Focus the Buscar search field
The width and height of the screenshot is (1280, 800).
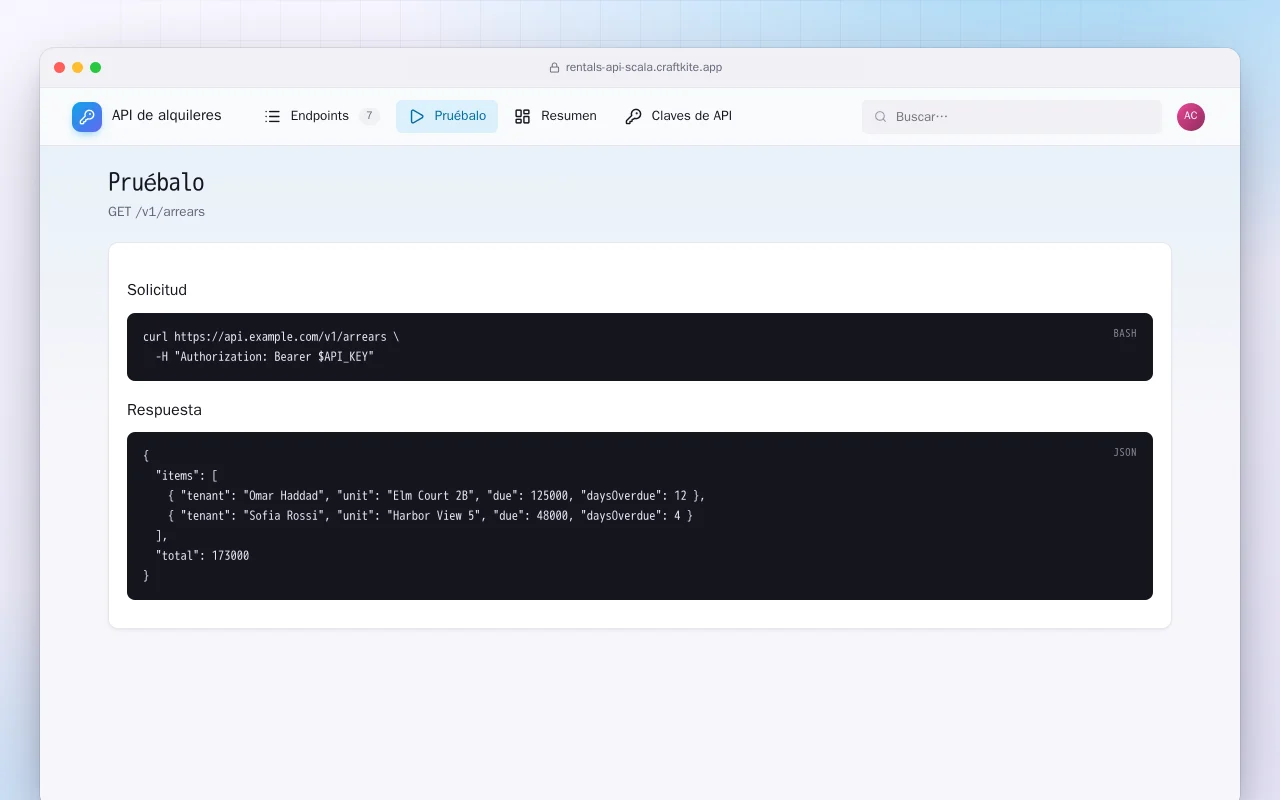(x=1012, y=117)
